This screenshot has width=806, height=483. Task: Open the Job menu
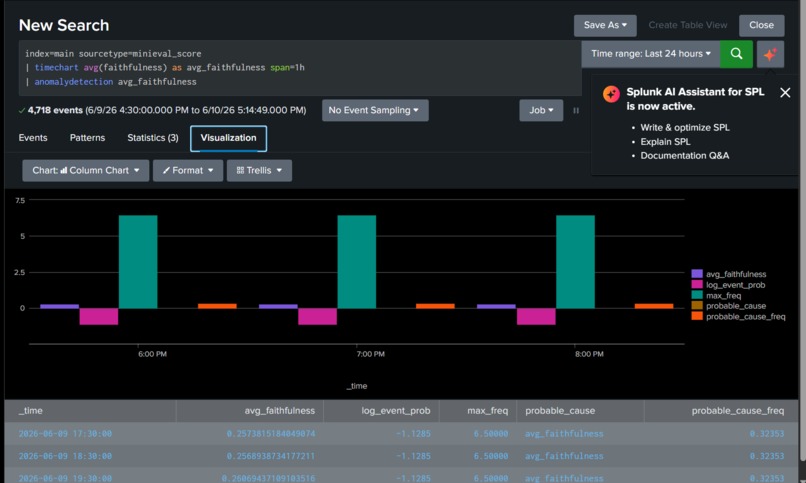(541, 110)
